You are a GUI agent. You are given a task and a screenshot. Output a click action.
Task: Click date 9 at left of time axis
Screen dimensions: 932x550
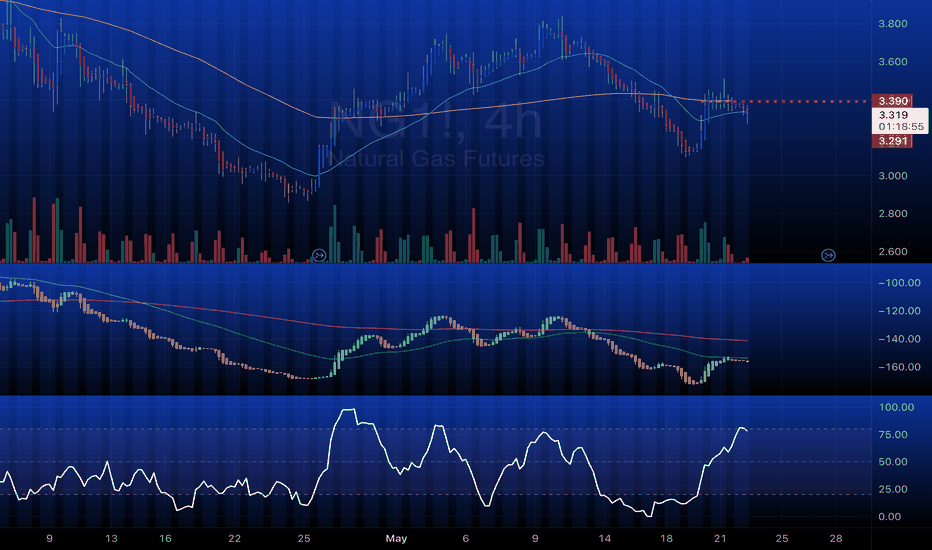[x=49, y=539]
